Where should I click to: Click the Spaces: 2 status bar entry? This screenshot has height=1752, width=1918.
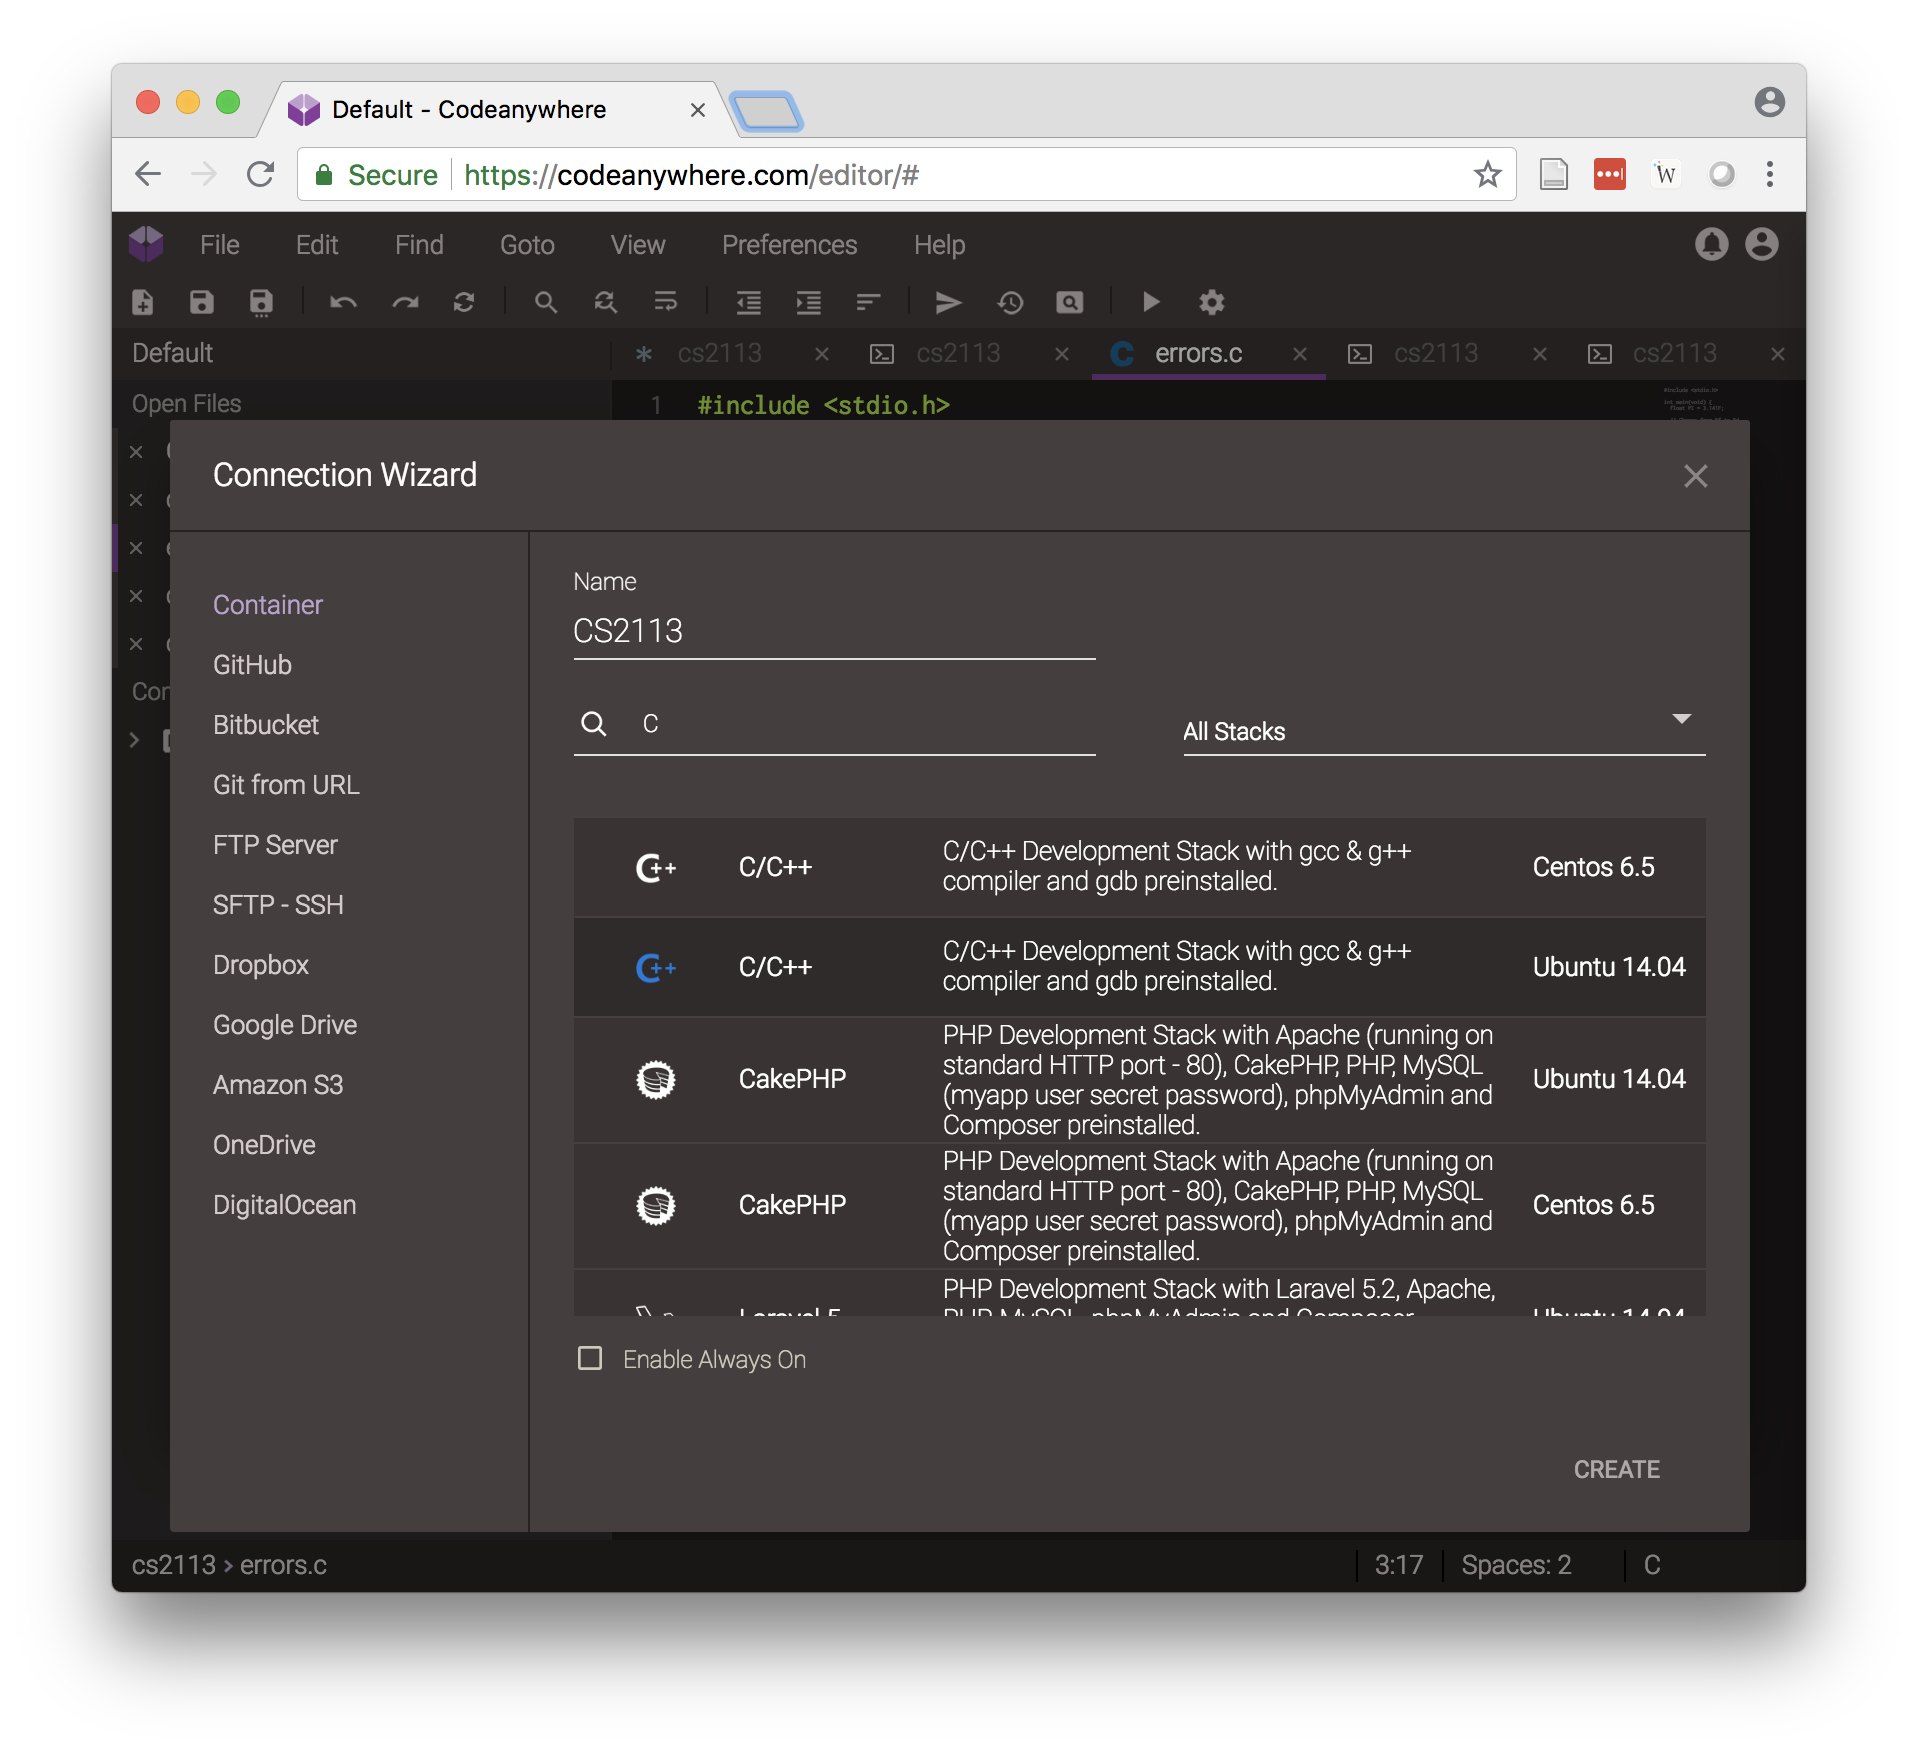[1516, 1565]
